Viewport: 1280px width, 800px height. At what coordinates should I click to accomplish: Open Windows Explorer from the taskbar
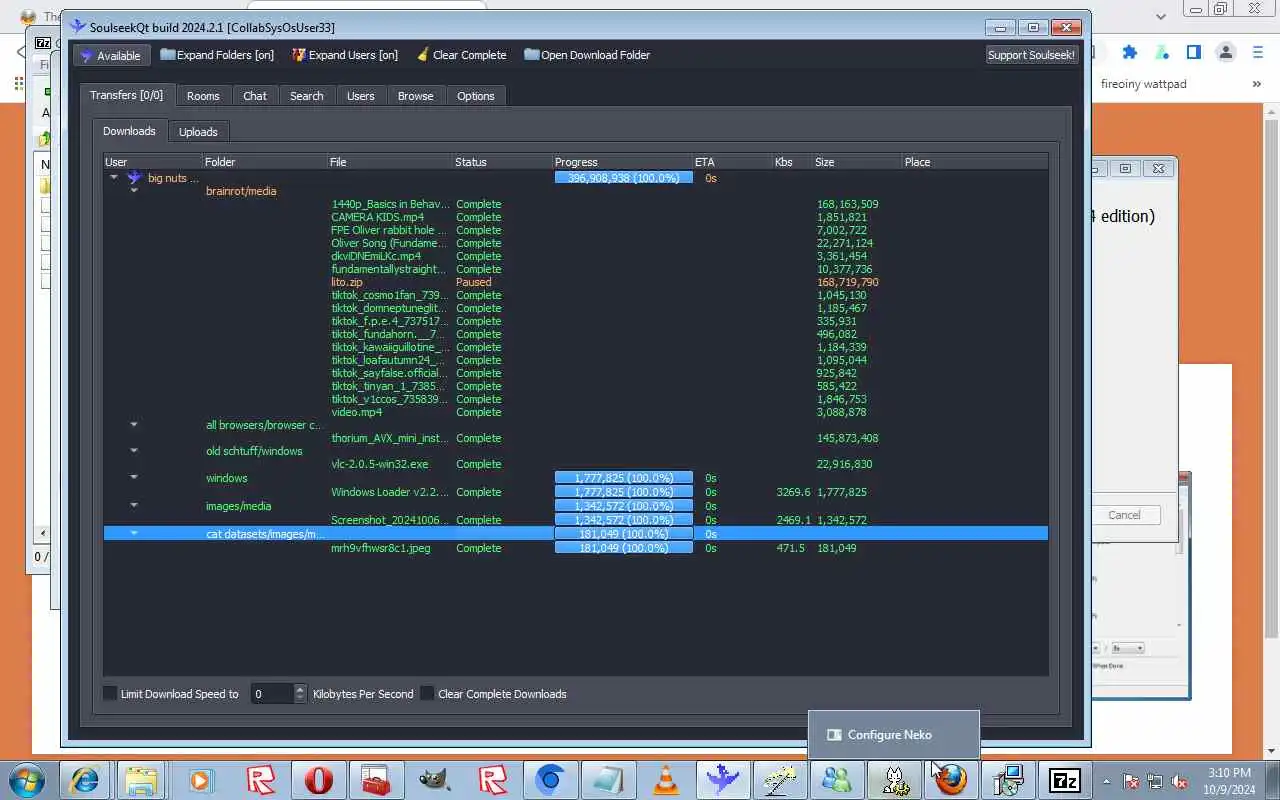(x=142, y=780)
